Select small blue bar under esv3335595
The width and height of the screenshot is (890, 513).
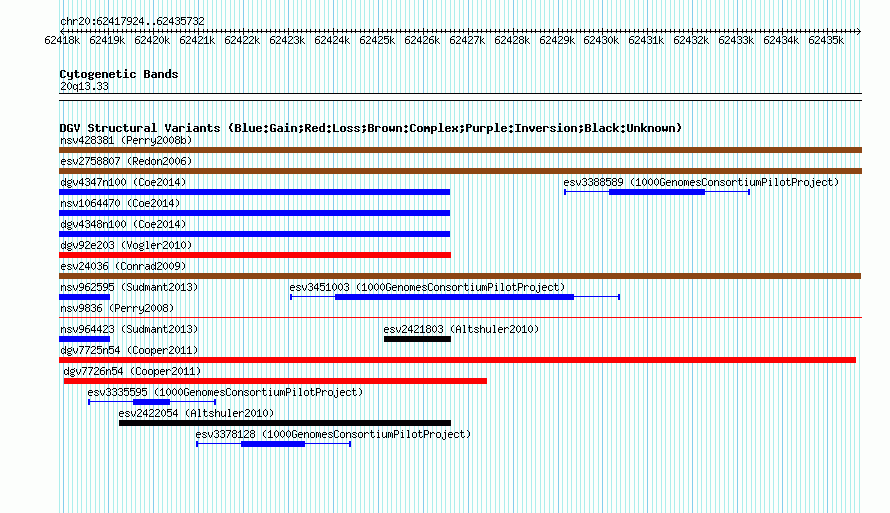(152, 402)
